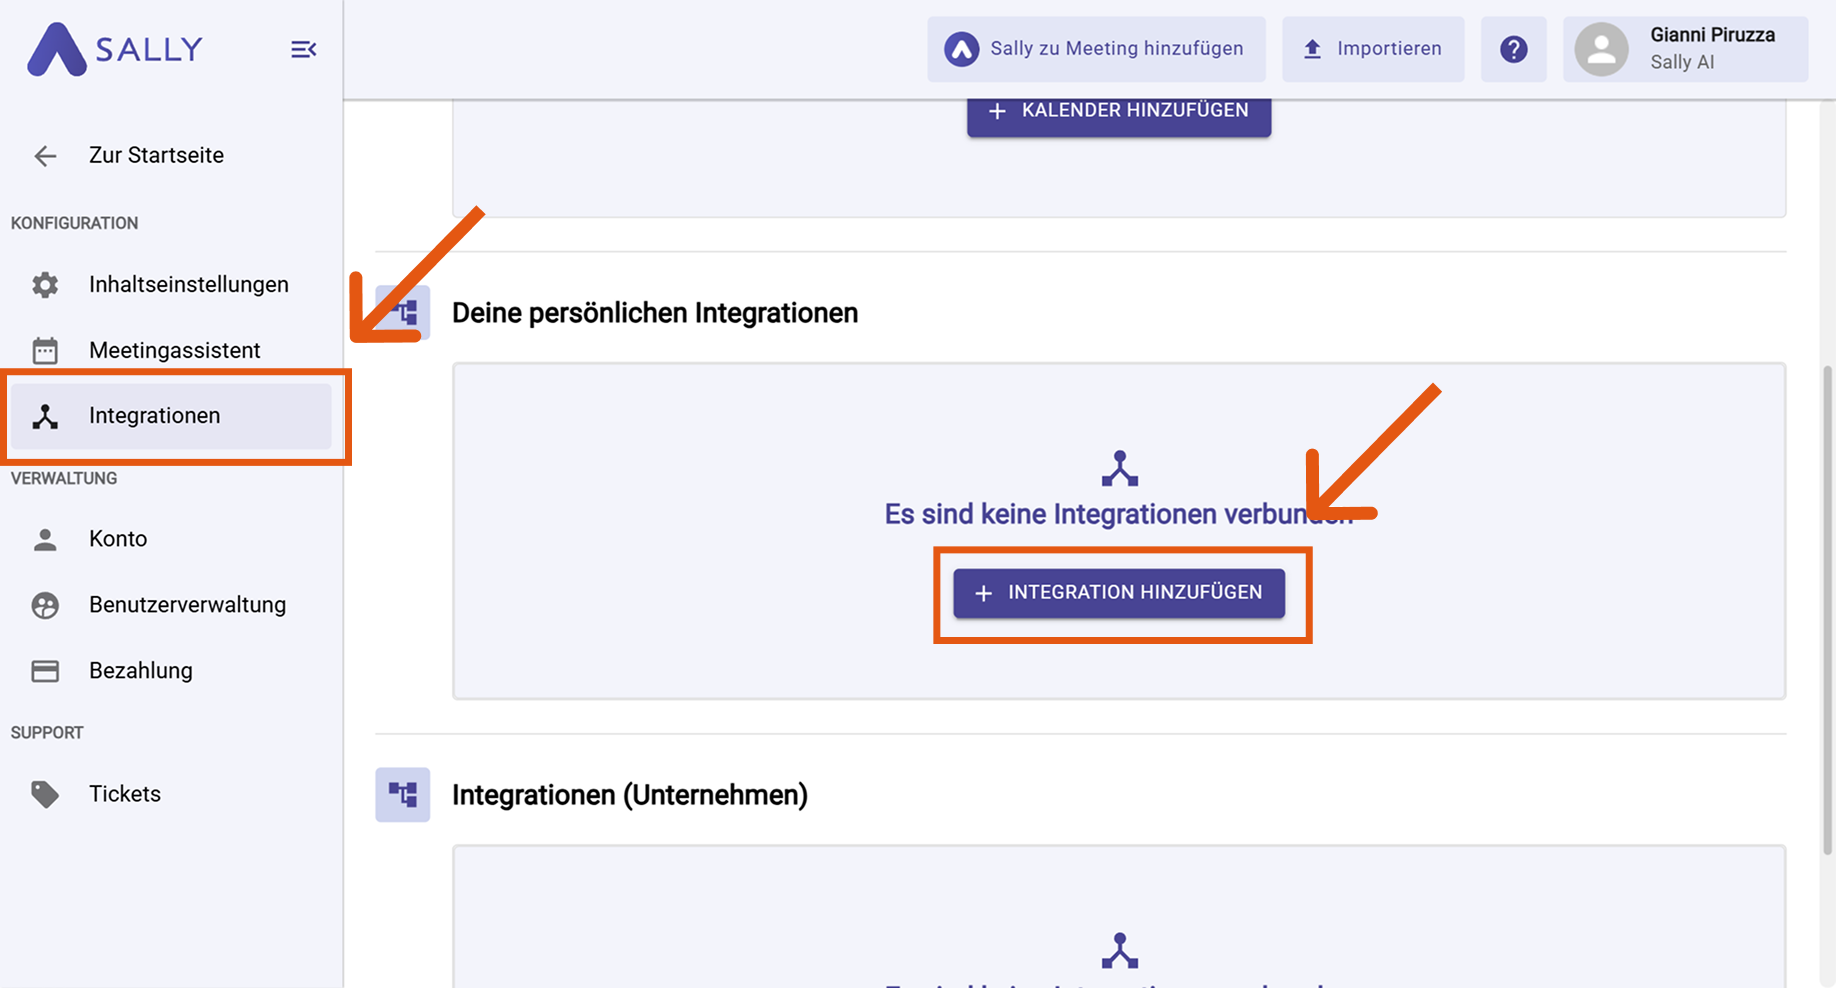This screenshot has height=989, width=1836.
Task: Click the Integration hinzufügen button
Action: pos(1118,593)
